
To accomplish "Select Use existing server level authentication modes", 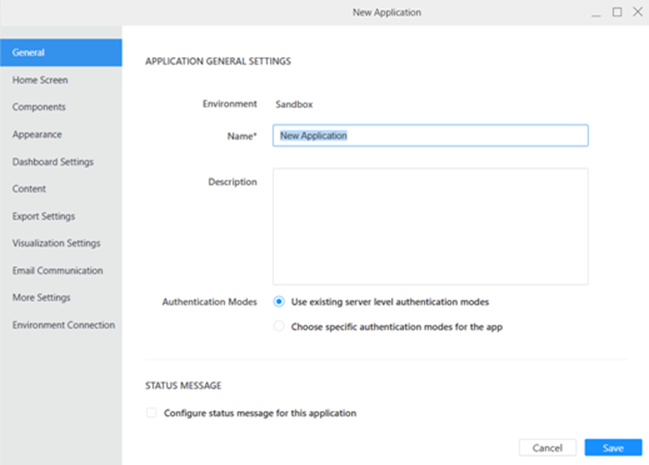I will point(279,301).
